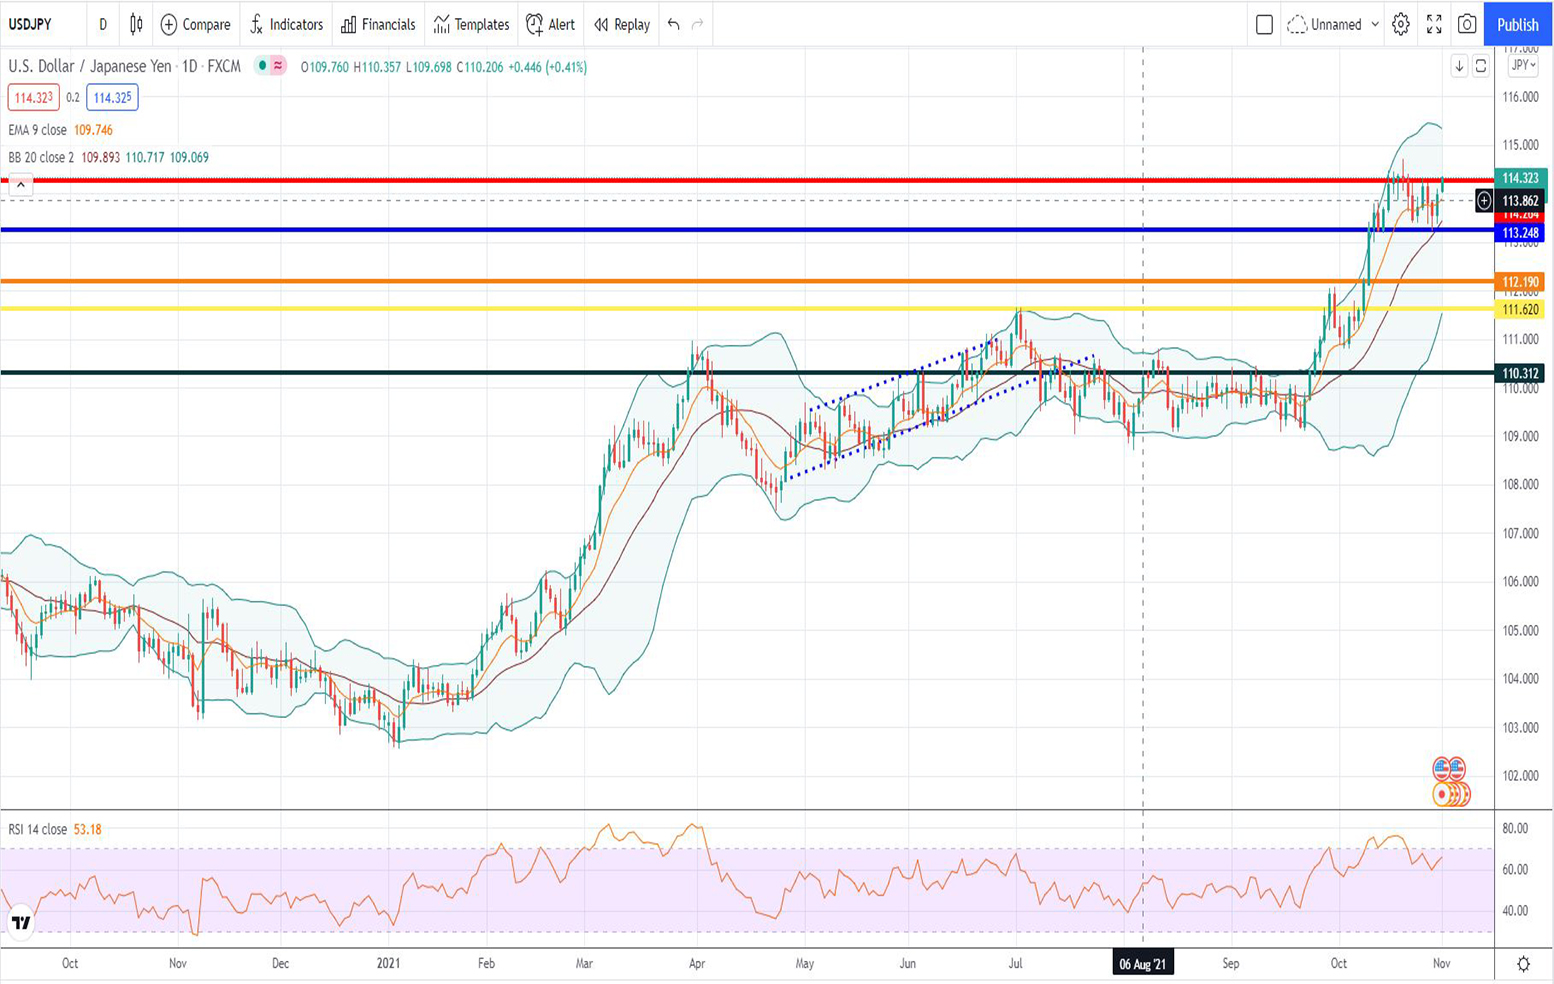Open chart settings gear in top toolbar

(1400, 24)
